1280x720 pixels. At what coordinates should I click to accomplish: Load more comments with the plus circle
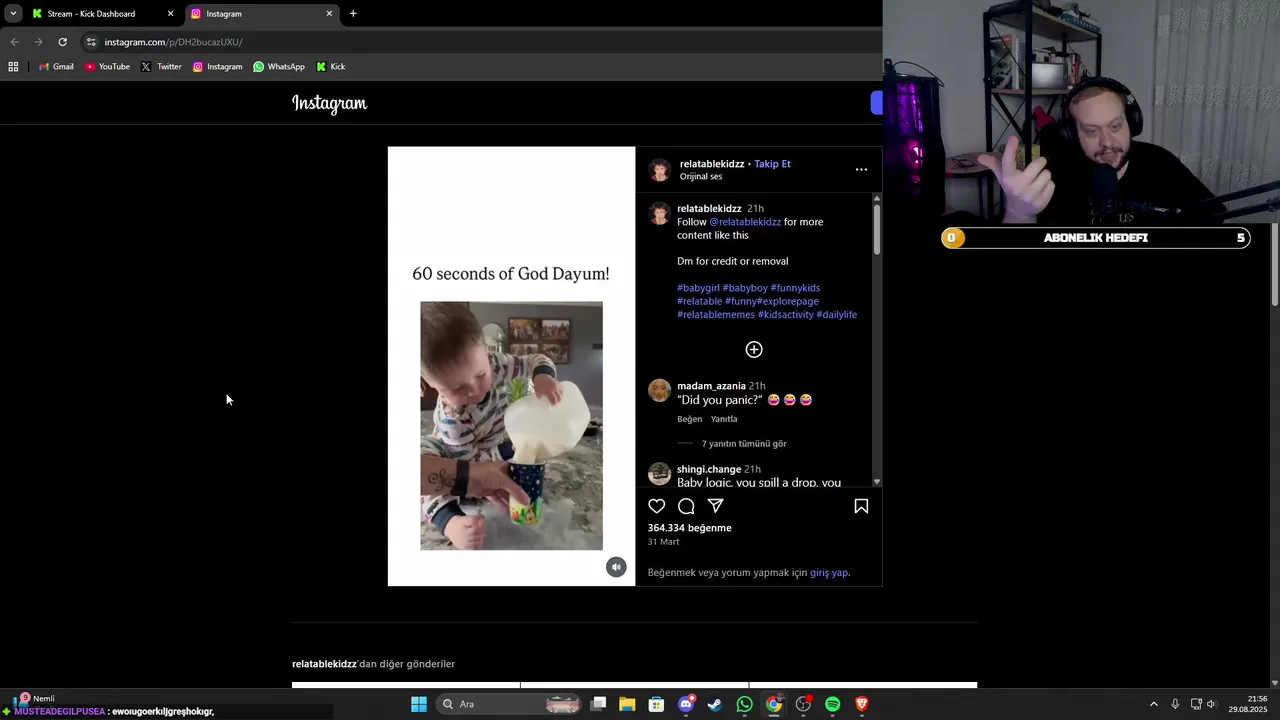pyautogui.click(x=754, y=349)
